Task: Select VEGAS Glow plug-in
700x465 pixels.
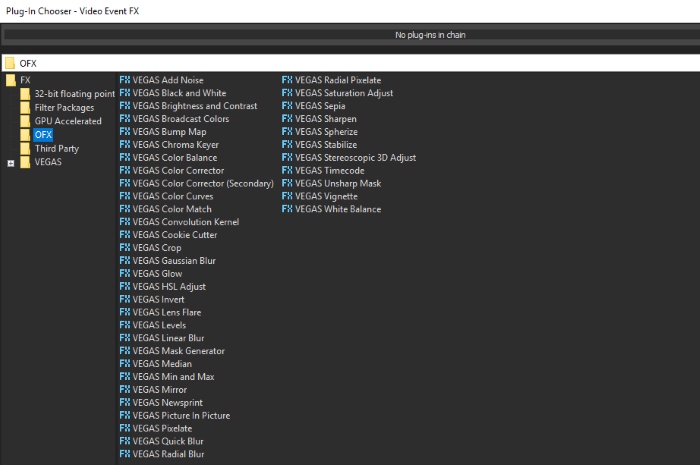Action: [151, 274]
